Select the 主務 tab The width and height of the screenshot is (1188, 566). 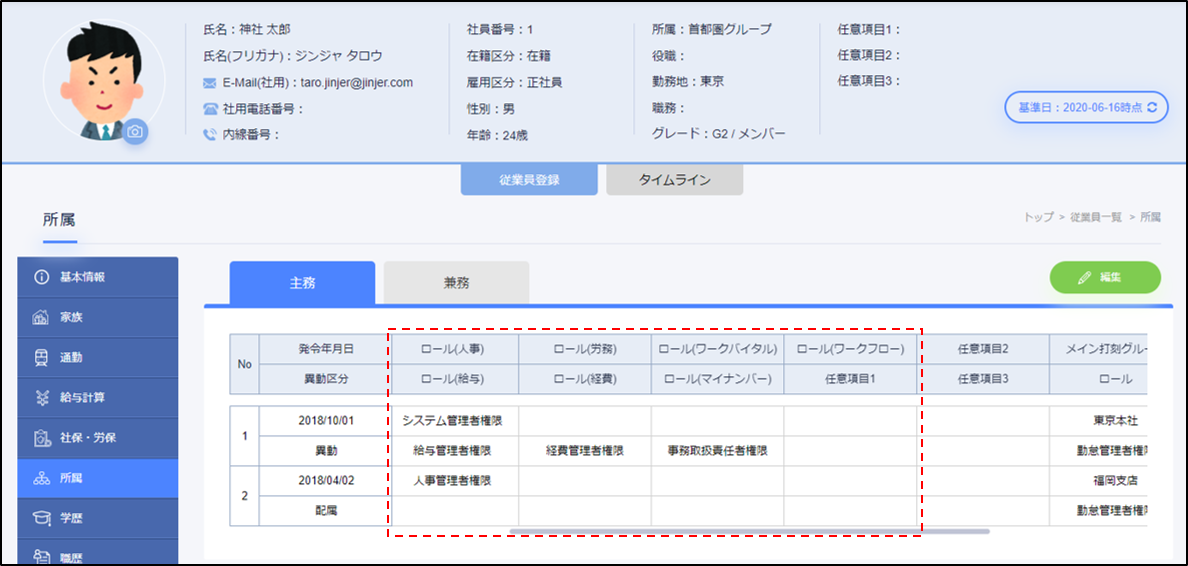tap(302, 283)
